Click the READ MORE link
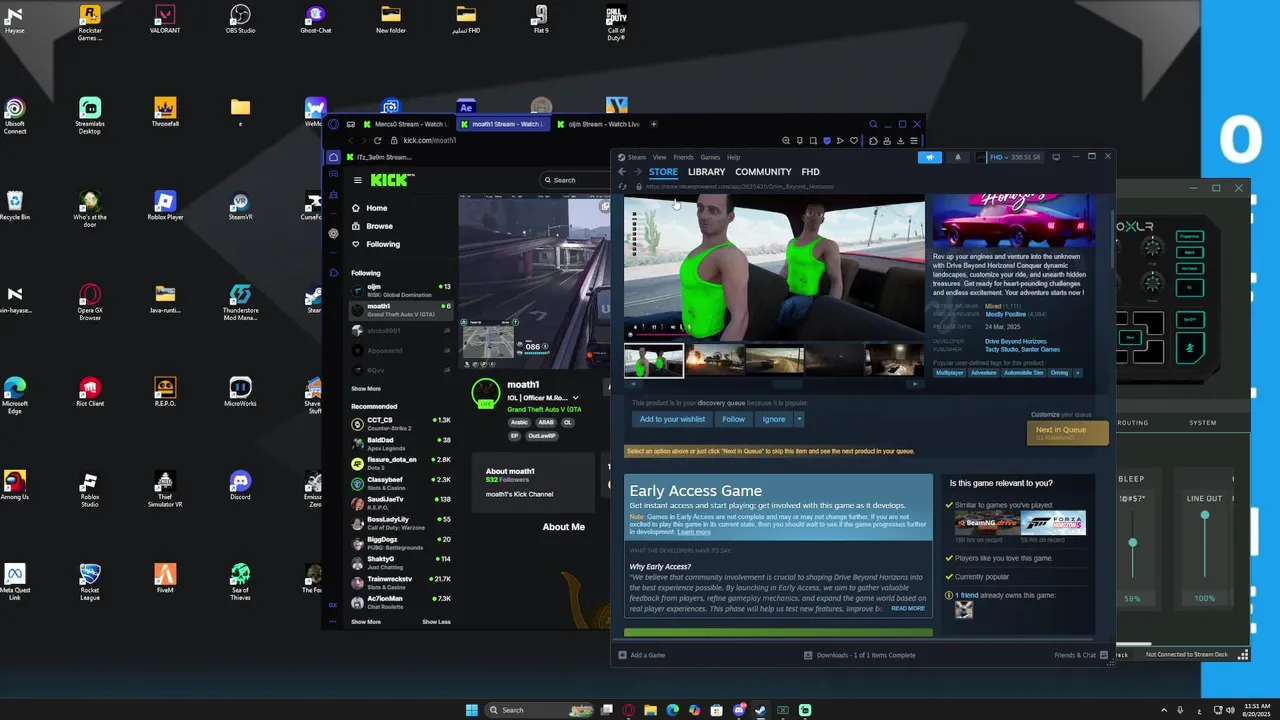The width and height of the screenshot is (1280, 720). click(x=908, y=608)
